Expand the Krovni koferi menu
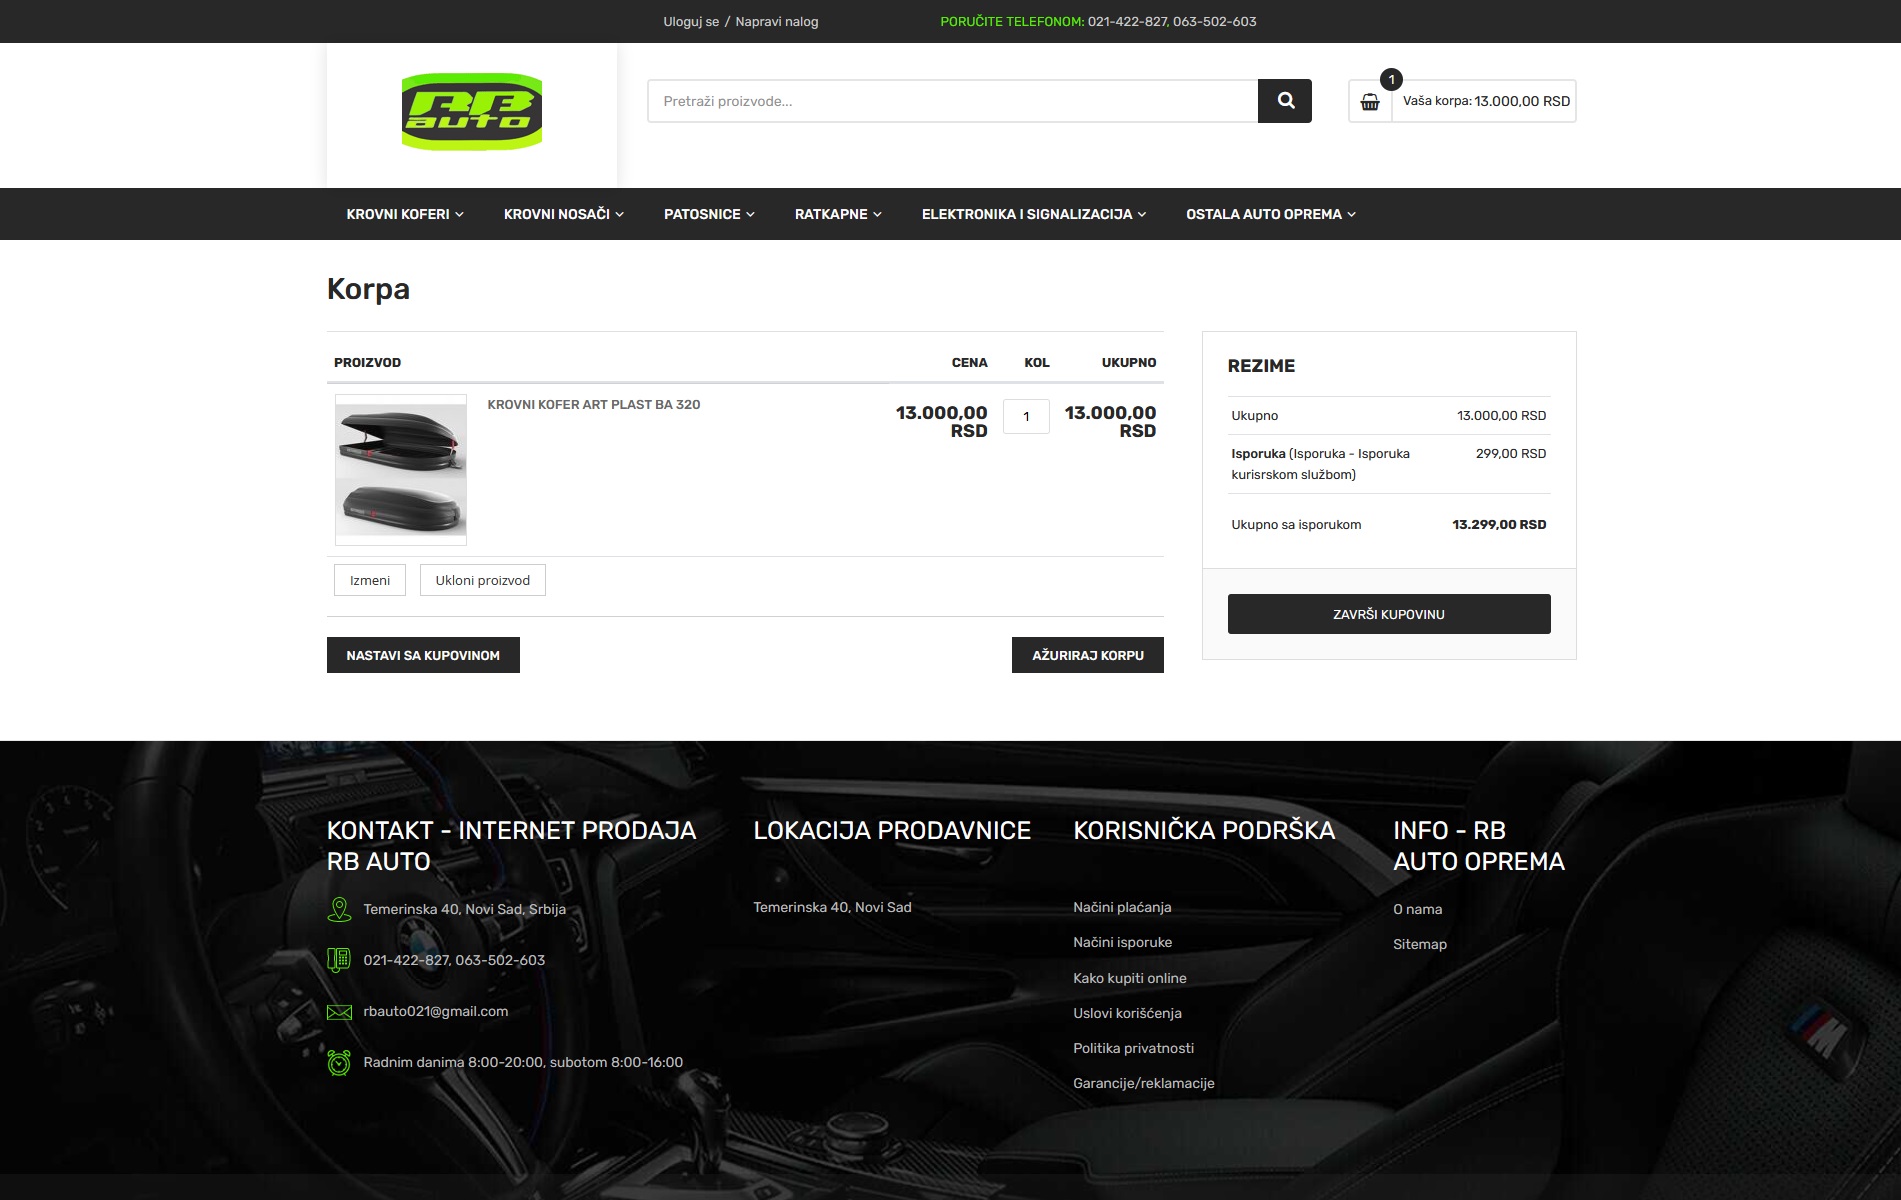The image size is (1901, 1200). point(405,214)
